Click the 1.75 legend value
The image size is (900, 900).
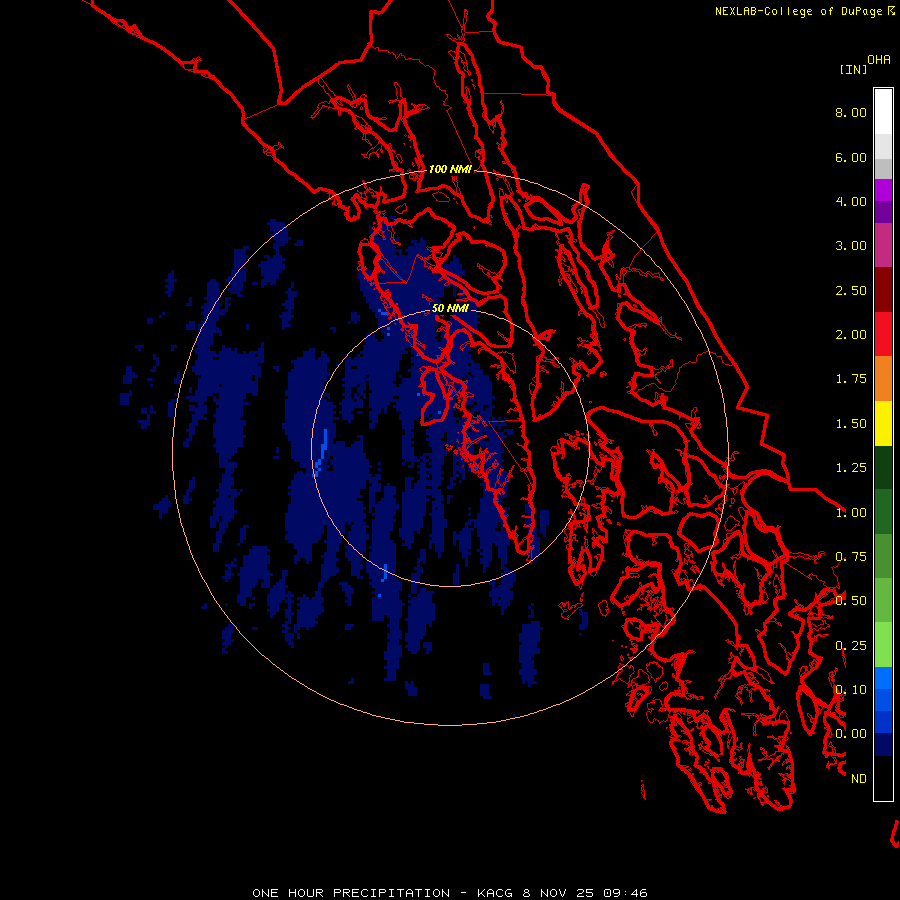[851, 379]
